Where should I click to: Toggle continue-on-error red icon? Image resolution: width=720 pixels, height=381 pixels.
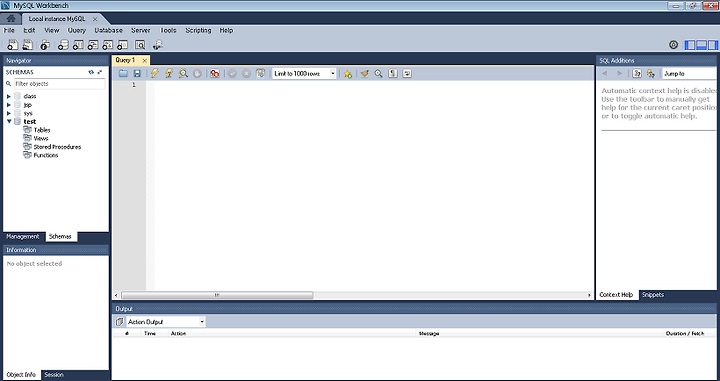pyautogui.click(x=214, y=73)
